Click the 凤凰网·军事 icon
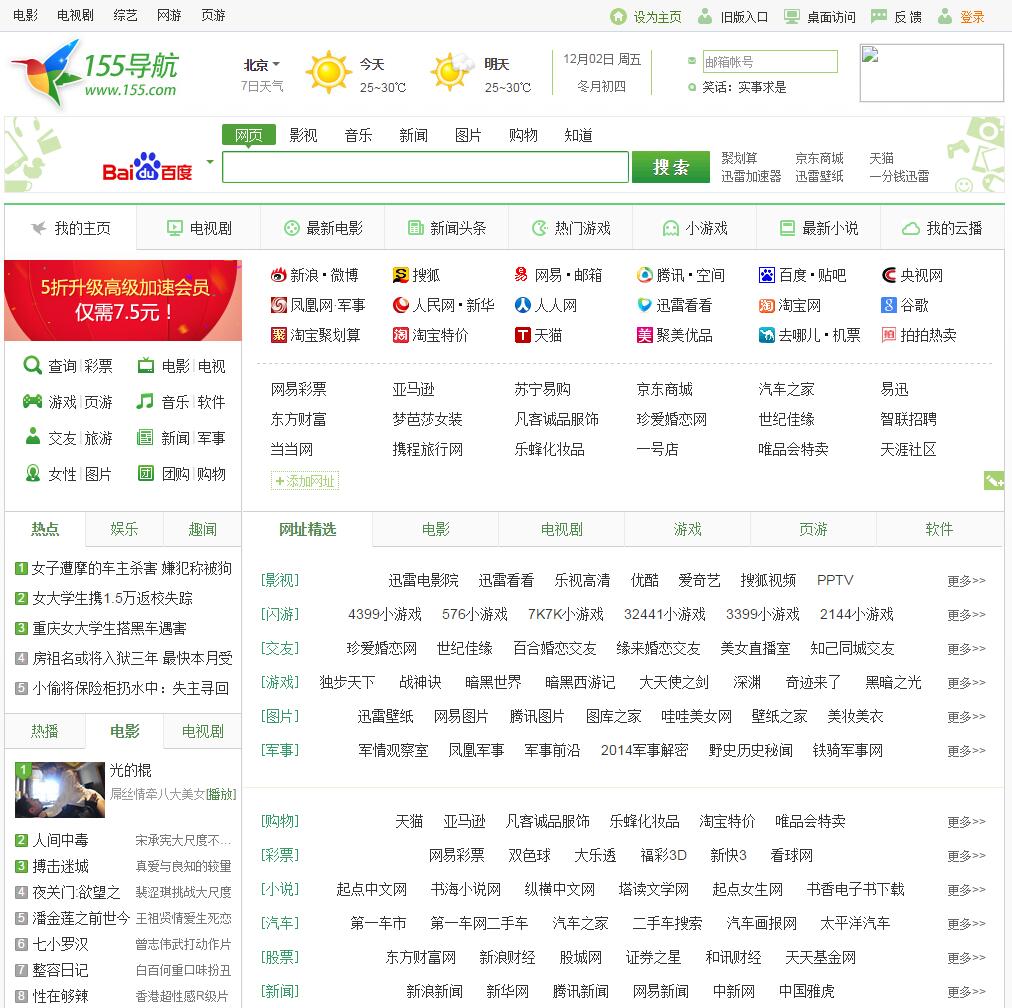Screen dimensions: 1012x1008 pyautogui.click(x=278, y=305)
